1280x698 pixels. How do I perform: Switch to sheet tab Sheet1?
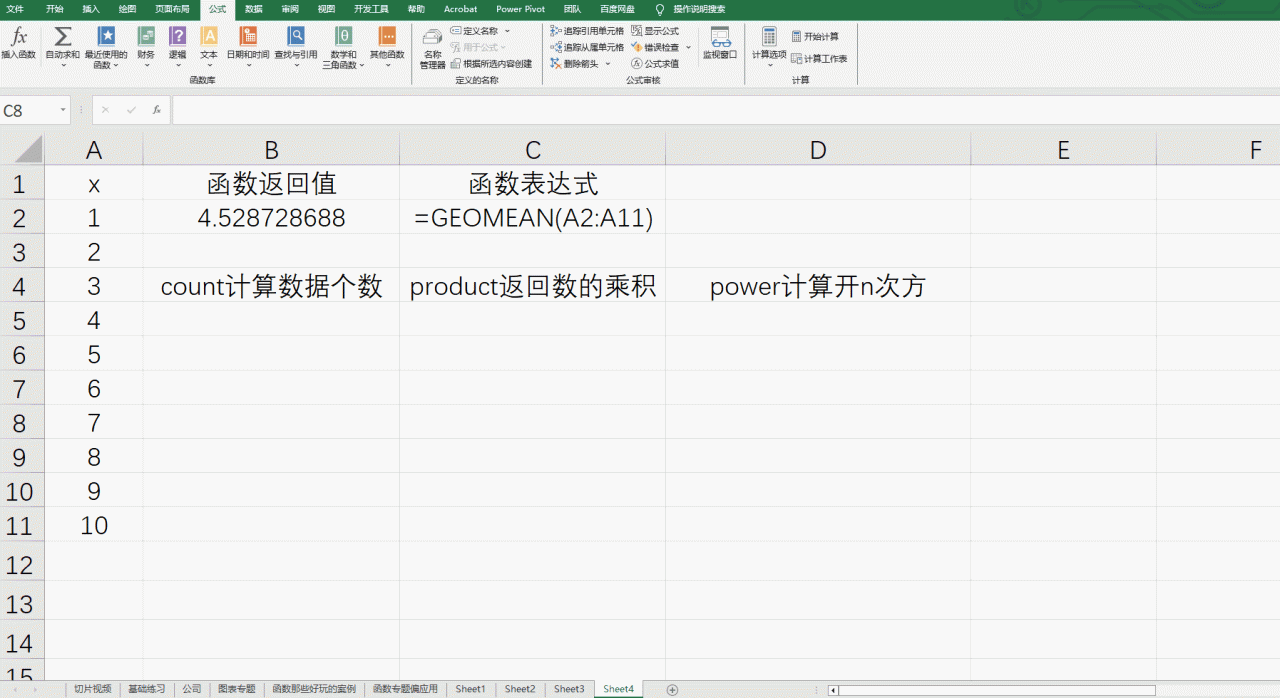click(470, 689)
